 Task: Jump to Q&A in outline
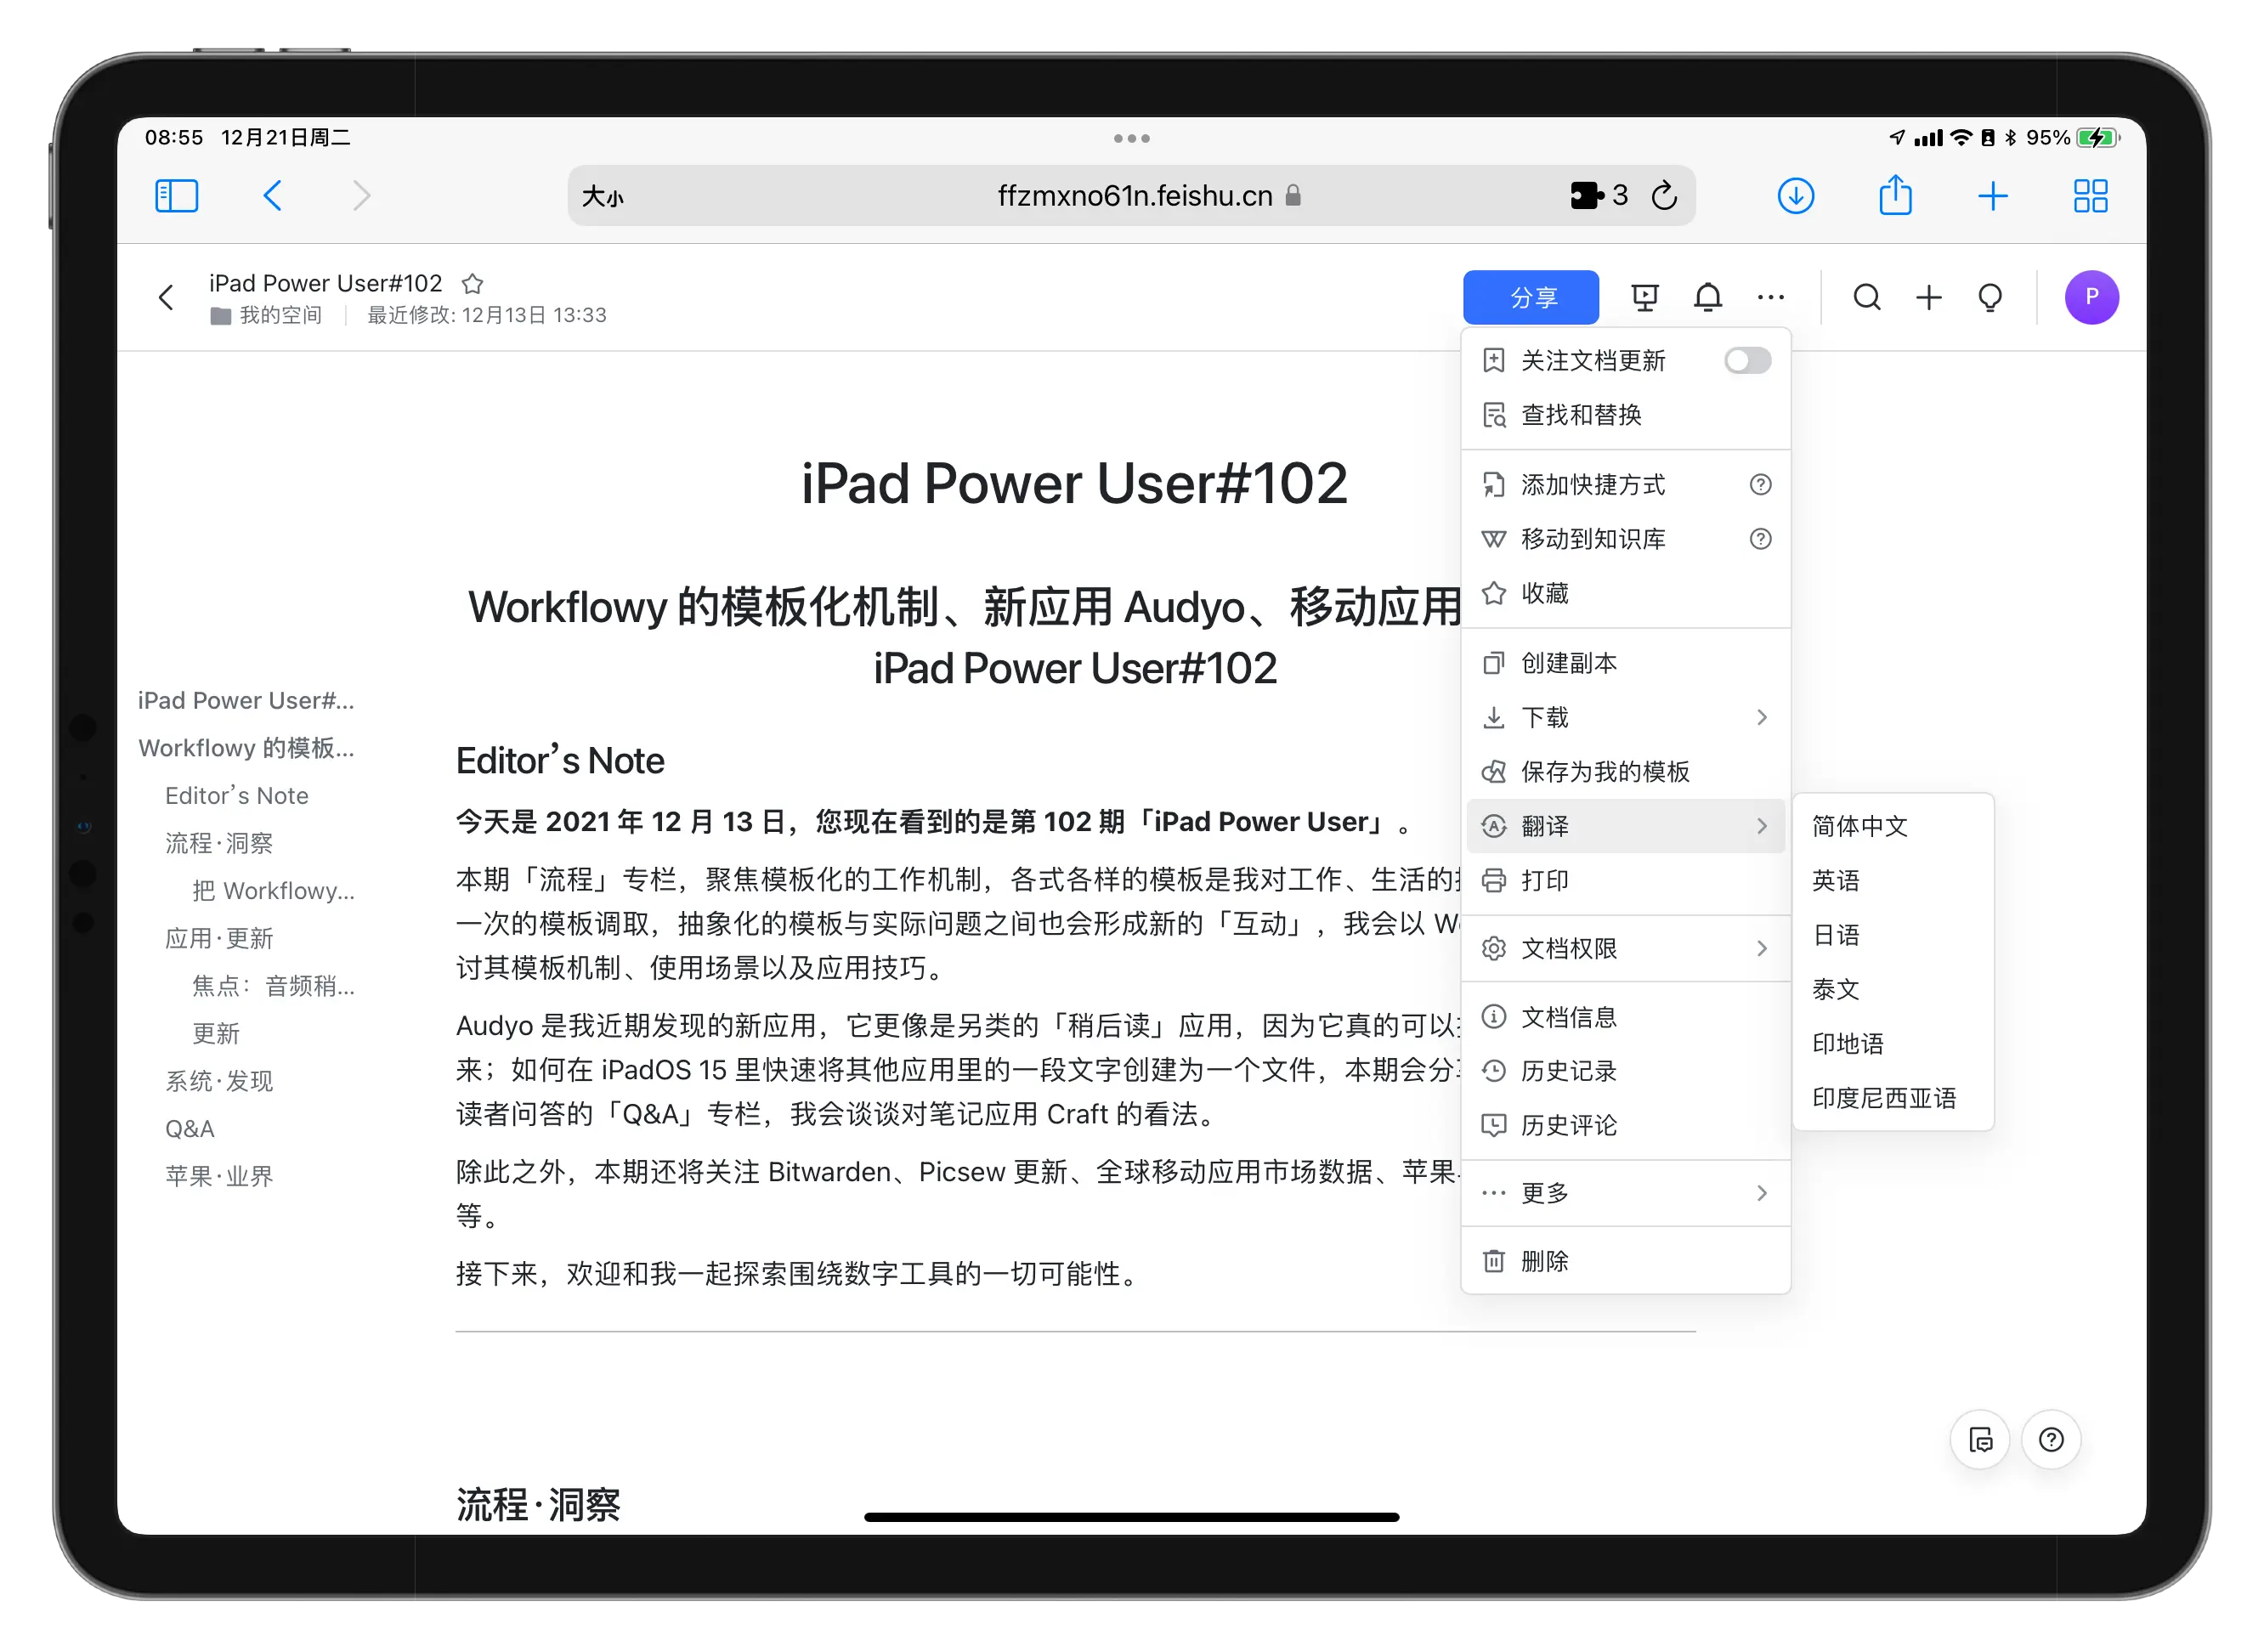tap(190, 1129)
